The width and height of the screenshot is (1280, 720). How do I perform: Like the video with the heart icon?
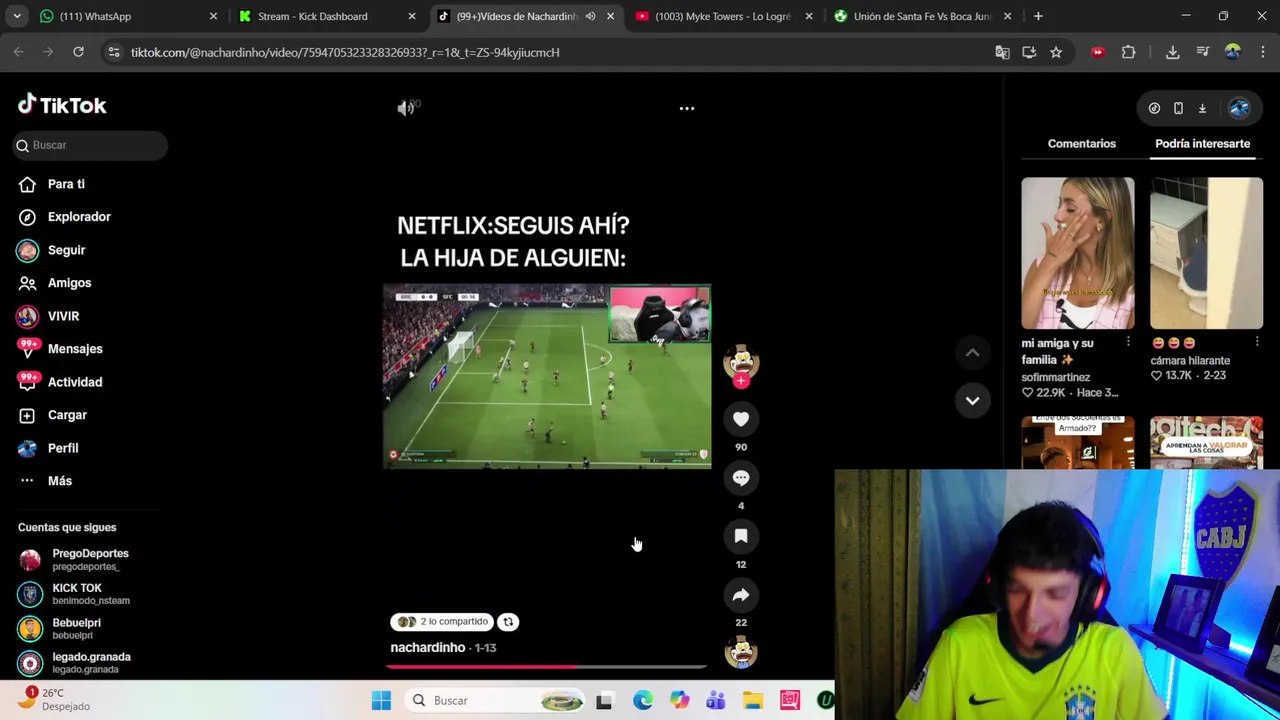(x=741, y=420)
